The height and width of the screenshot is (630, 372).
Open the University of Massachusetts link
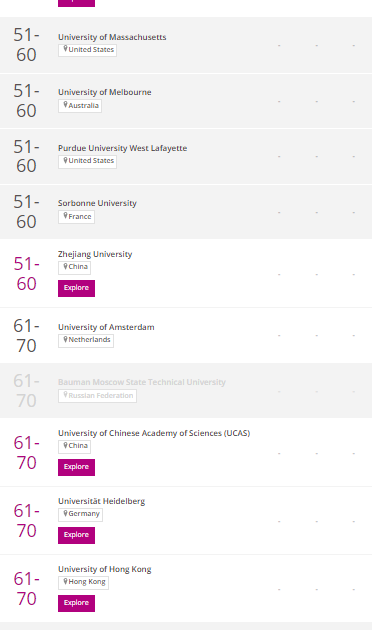(x=112, y=37)
